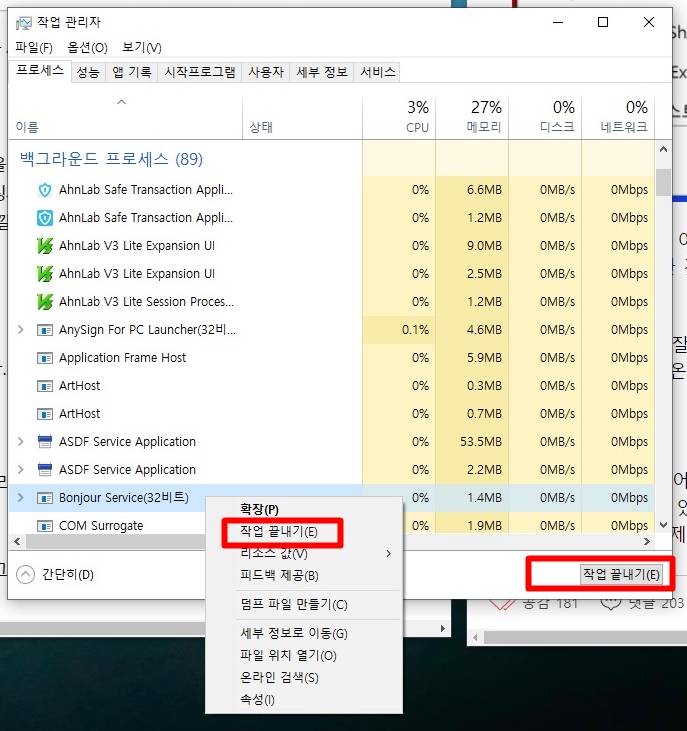687x731 pixels.
Task: Click the second AhnLab Safe Transaction shield icon
Action: click(45, 218)
